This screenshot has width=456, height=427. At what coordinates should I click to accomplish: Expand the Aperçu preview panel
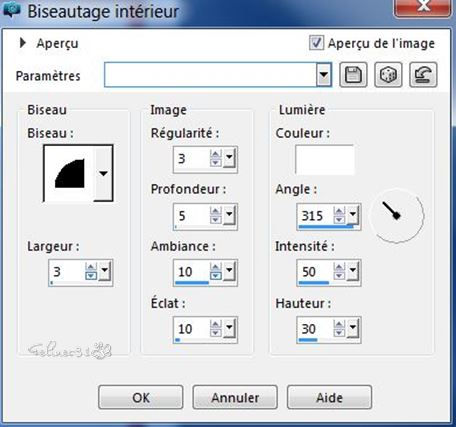[x=23, y=43]
